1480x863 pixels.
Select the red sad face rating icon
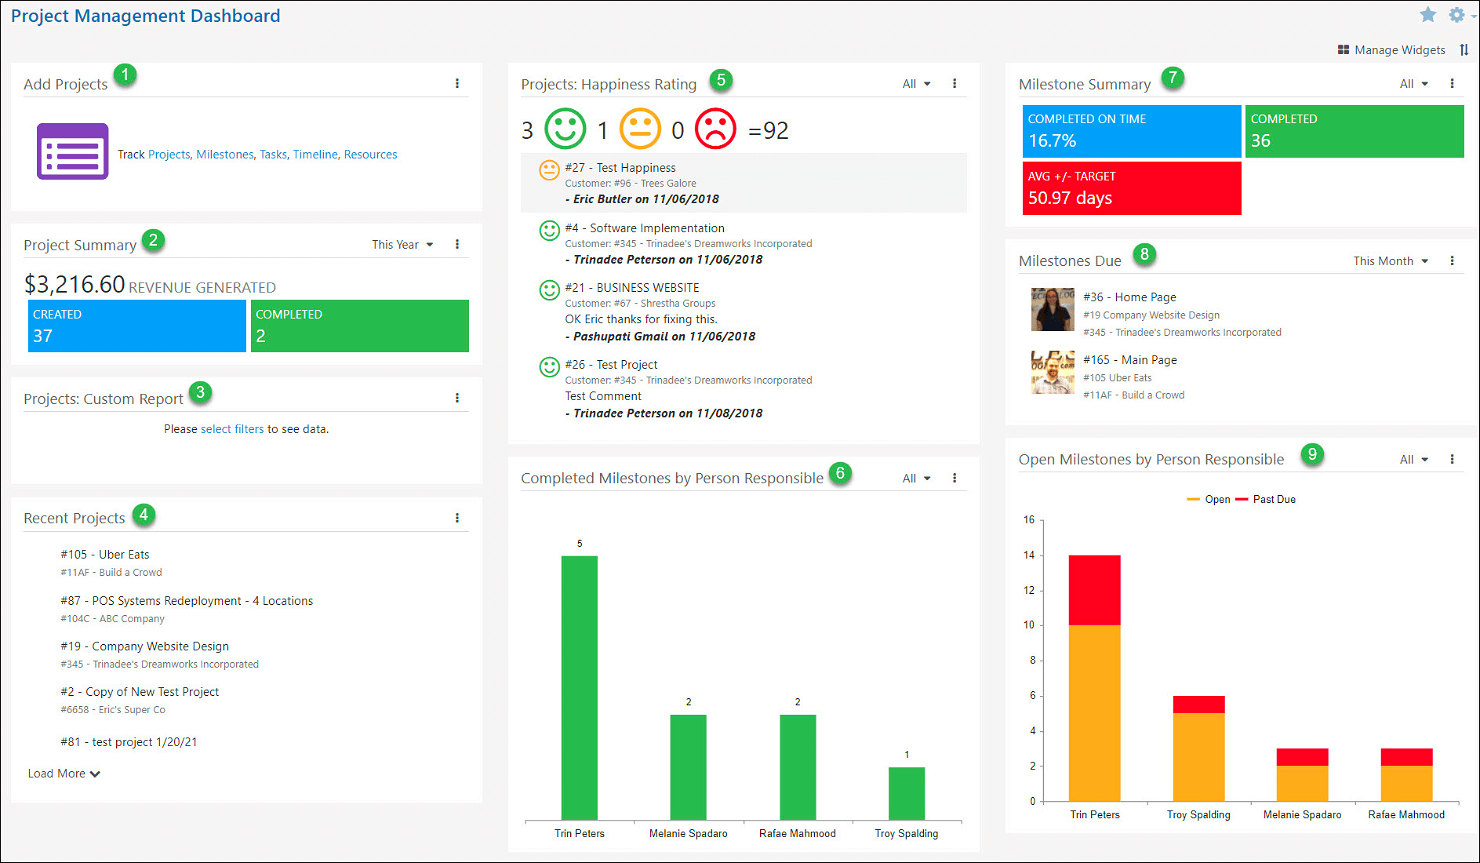tap(716, 128)
